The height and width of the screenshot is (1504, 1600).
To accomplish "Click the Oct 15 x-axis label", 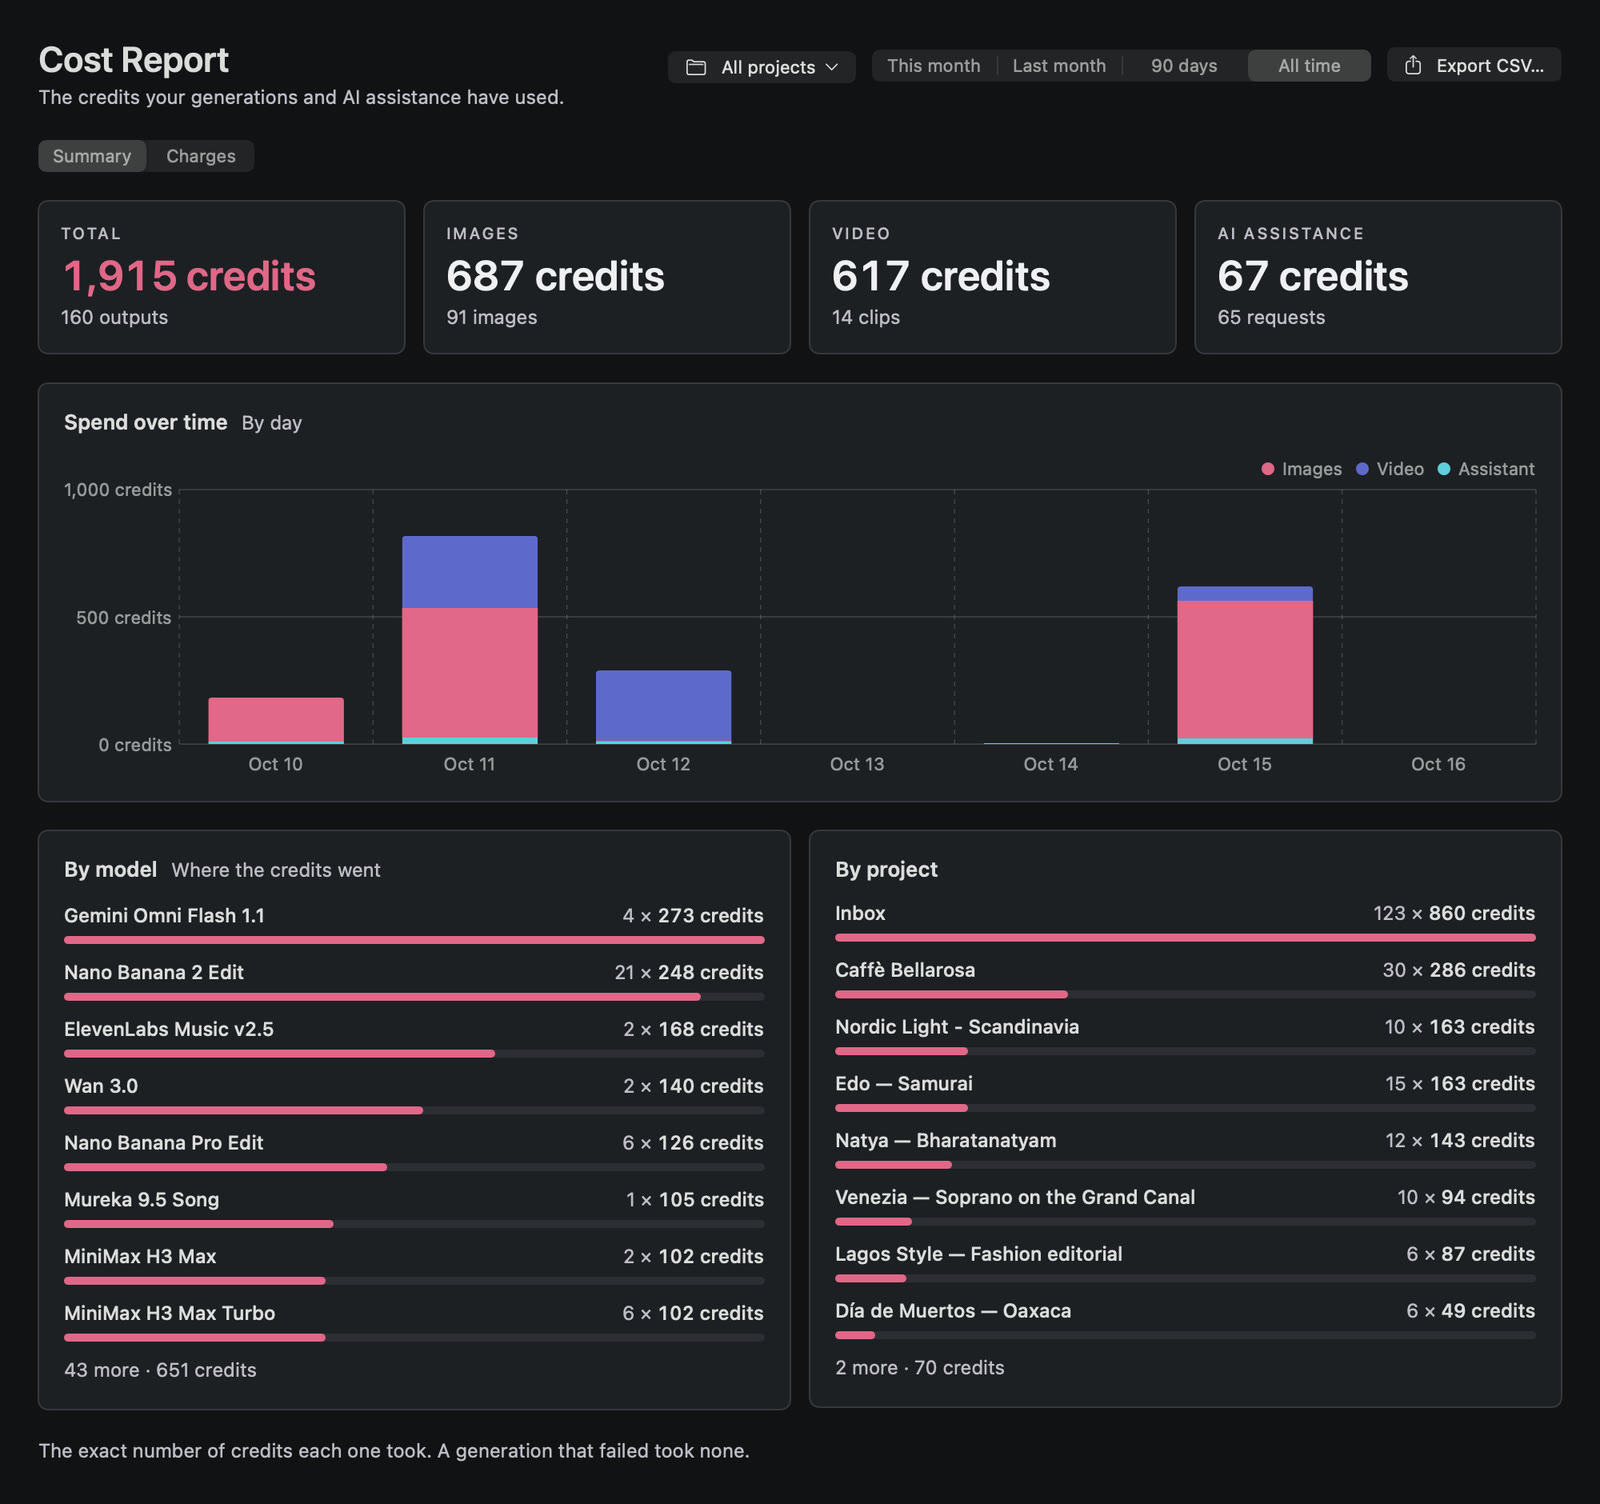I will (1245, 764).
